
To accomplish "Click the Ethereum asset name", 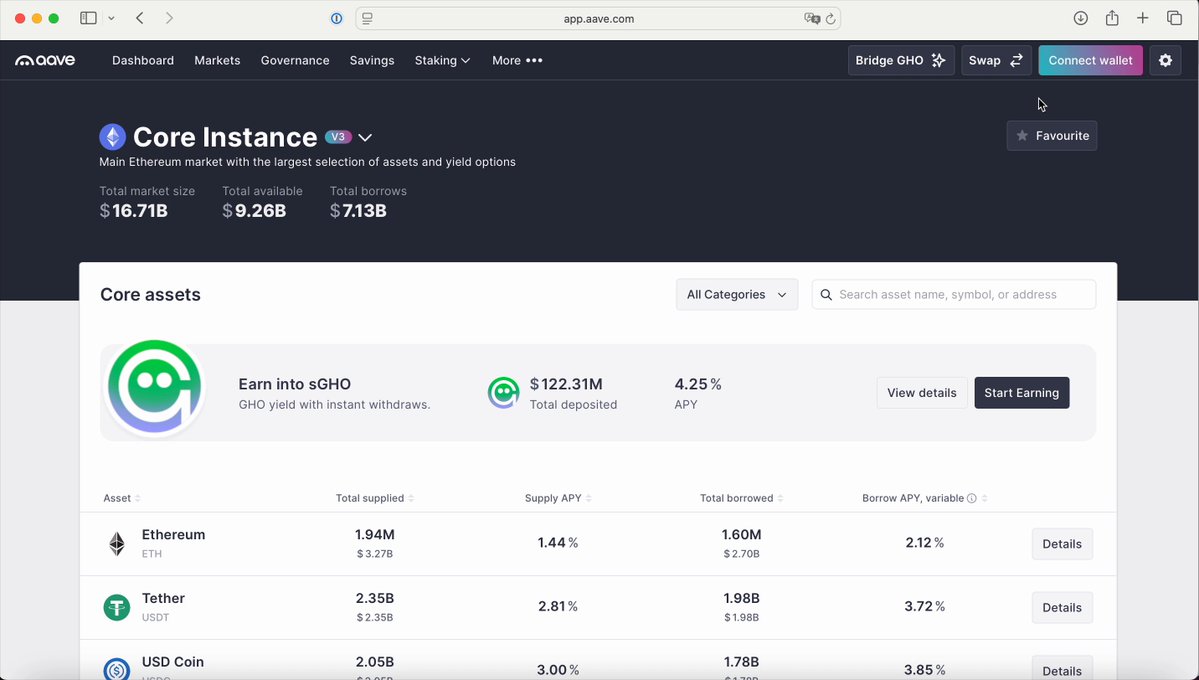I will (x=174, y=535).
